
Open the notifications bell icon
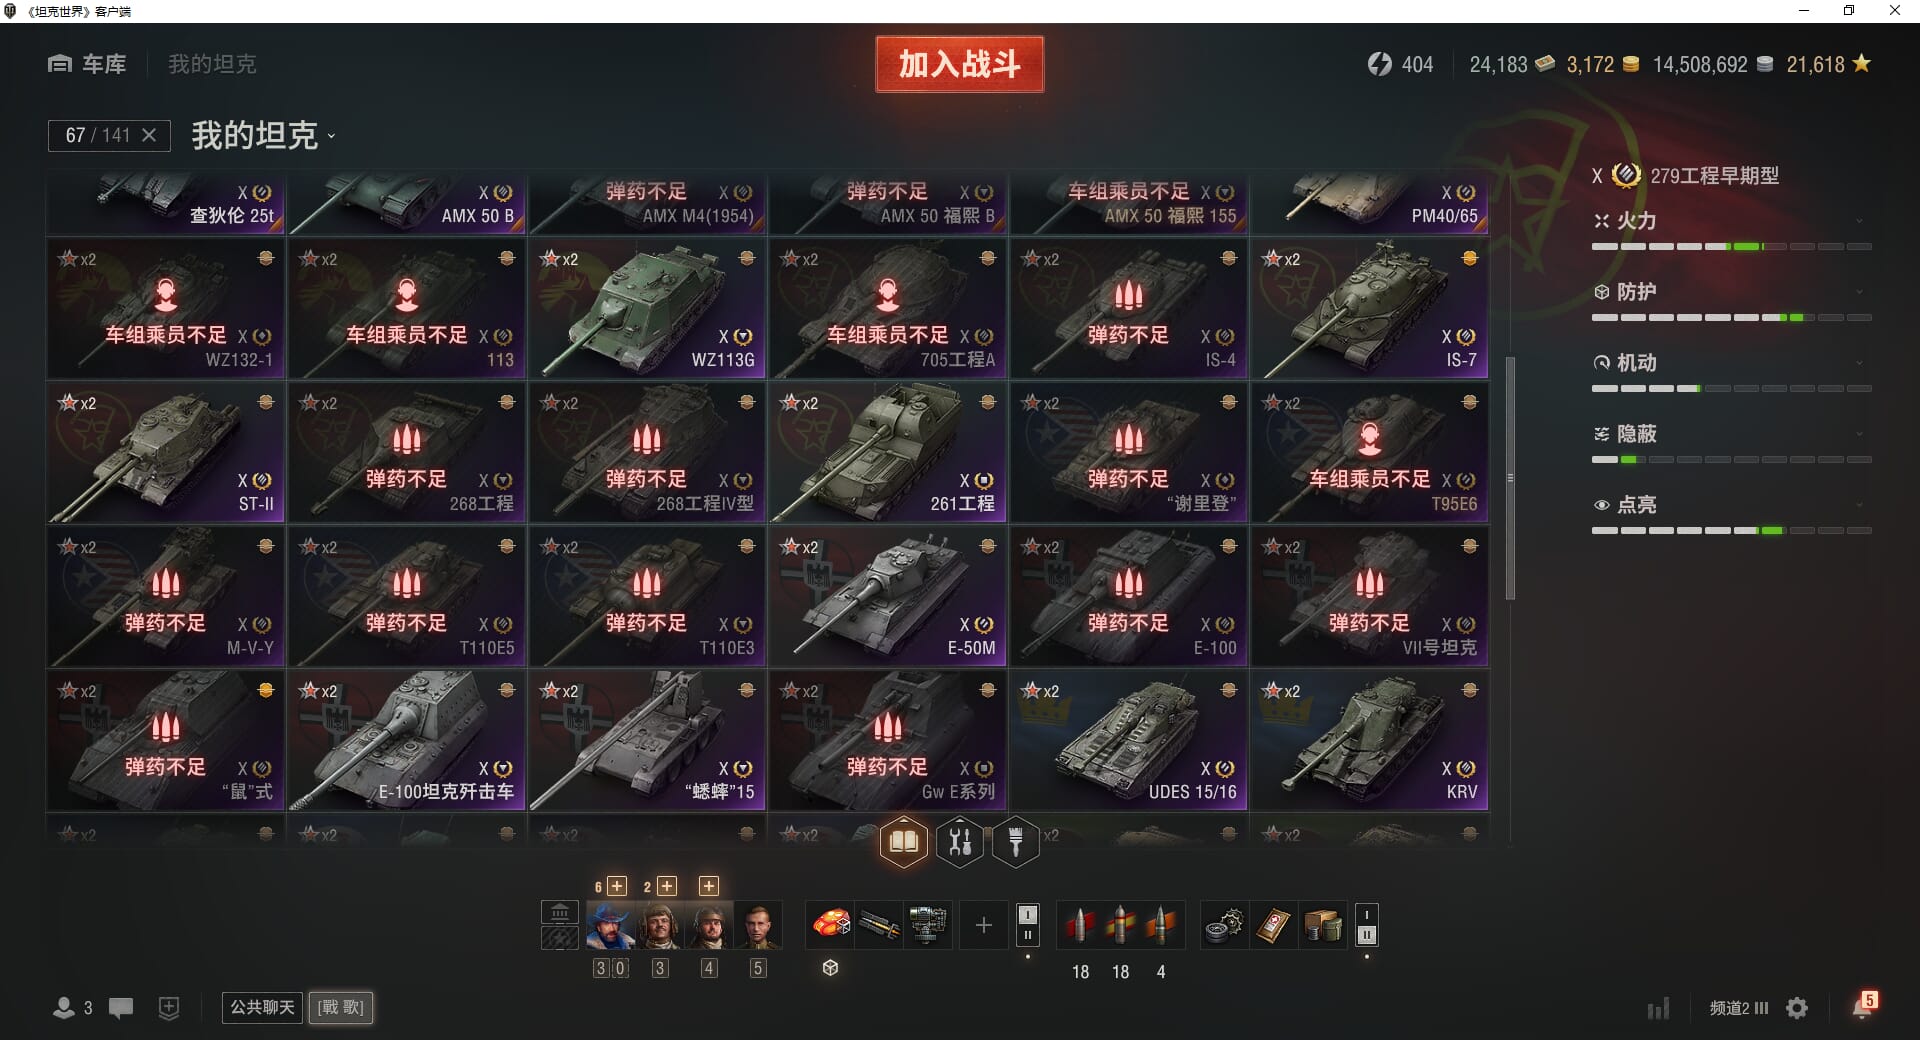[1863, 1005]
